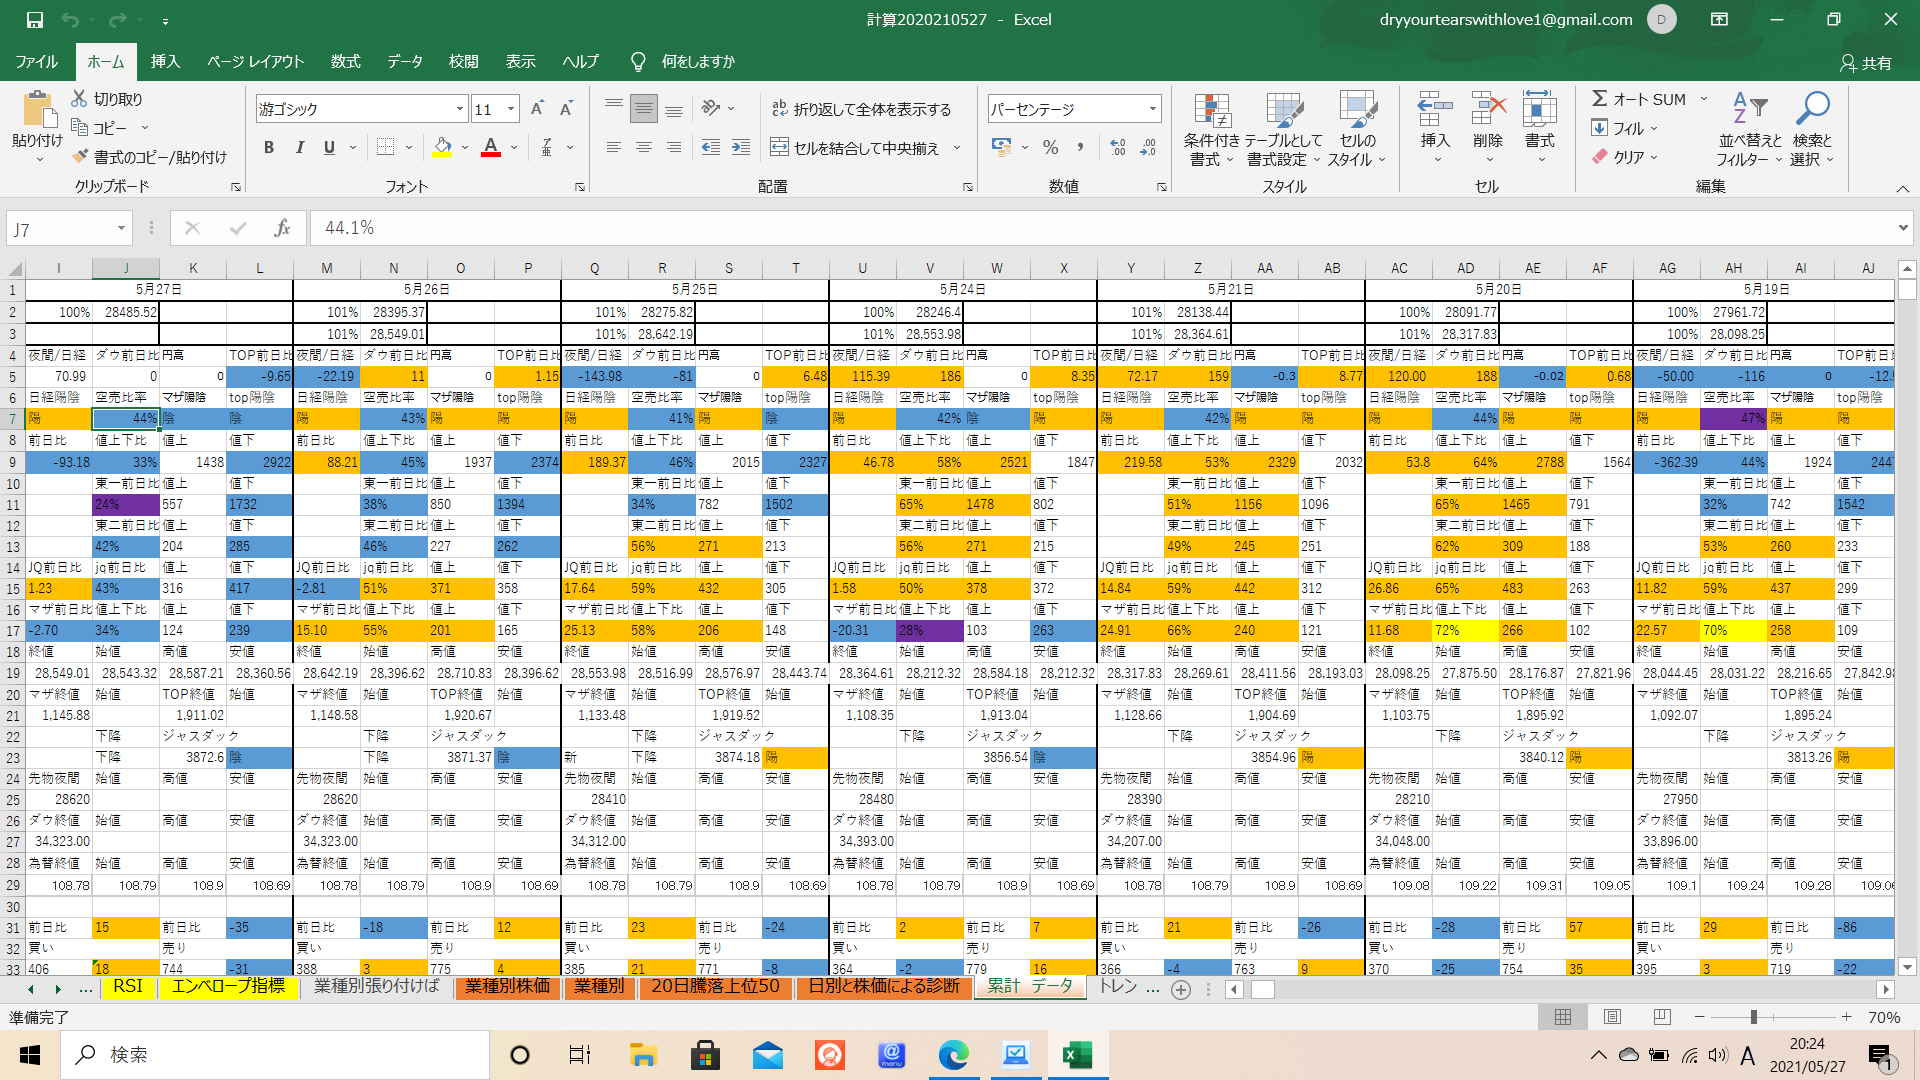1920x1080 pixels.
Task: Click the percent style icon
Action: (1050, 148)
